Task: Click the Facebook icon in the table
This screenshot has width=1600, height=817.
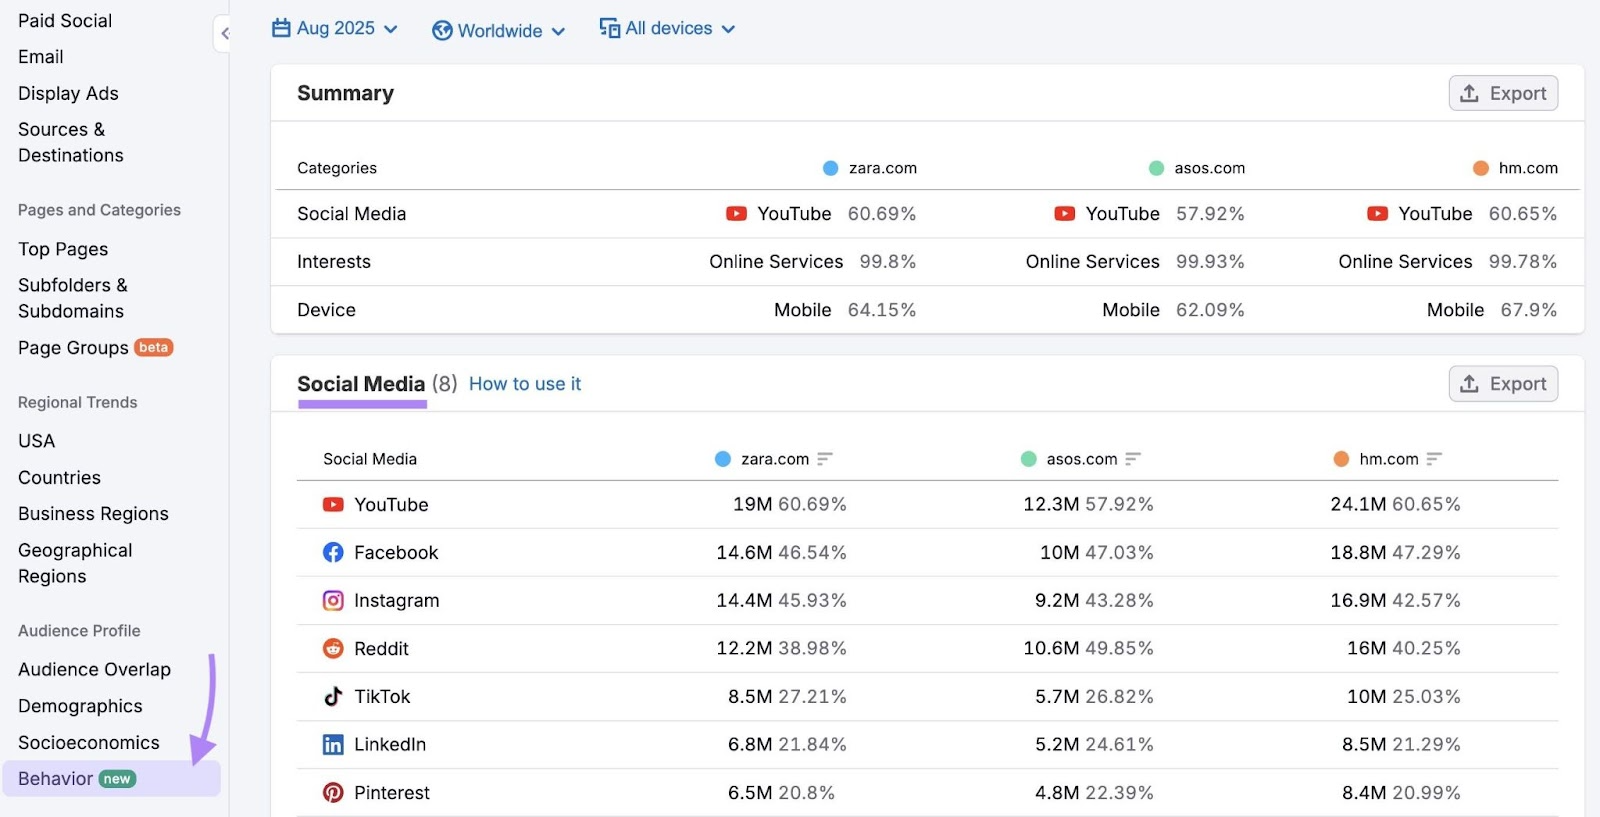Action: (333, 553)
